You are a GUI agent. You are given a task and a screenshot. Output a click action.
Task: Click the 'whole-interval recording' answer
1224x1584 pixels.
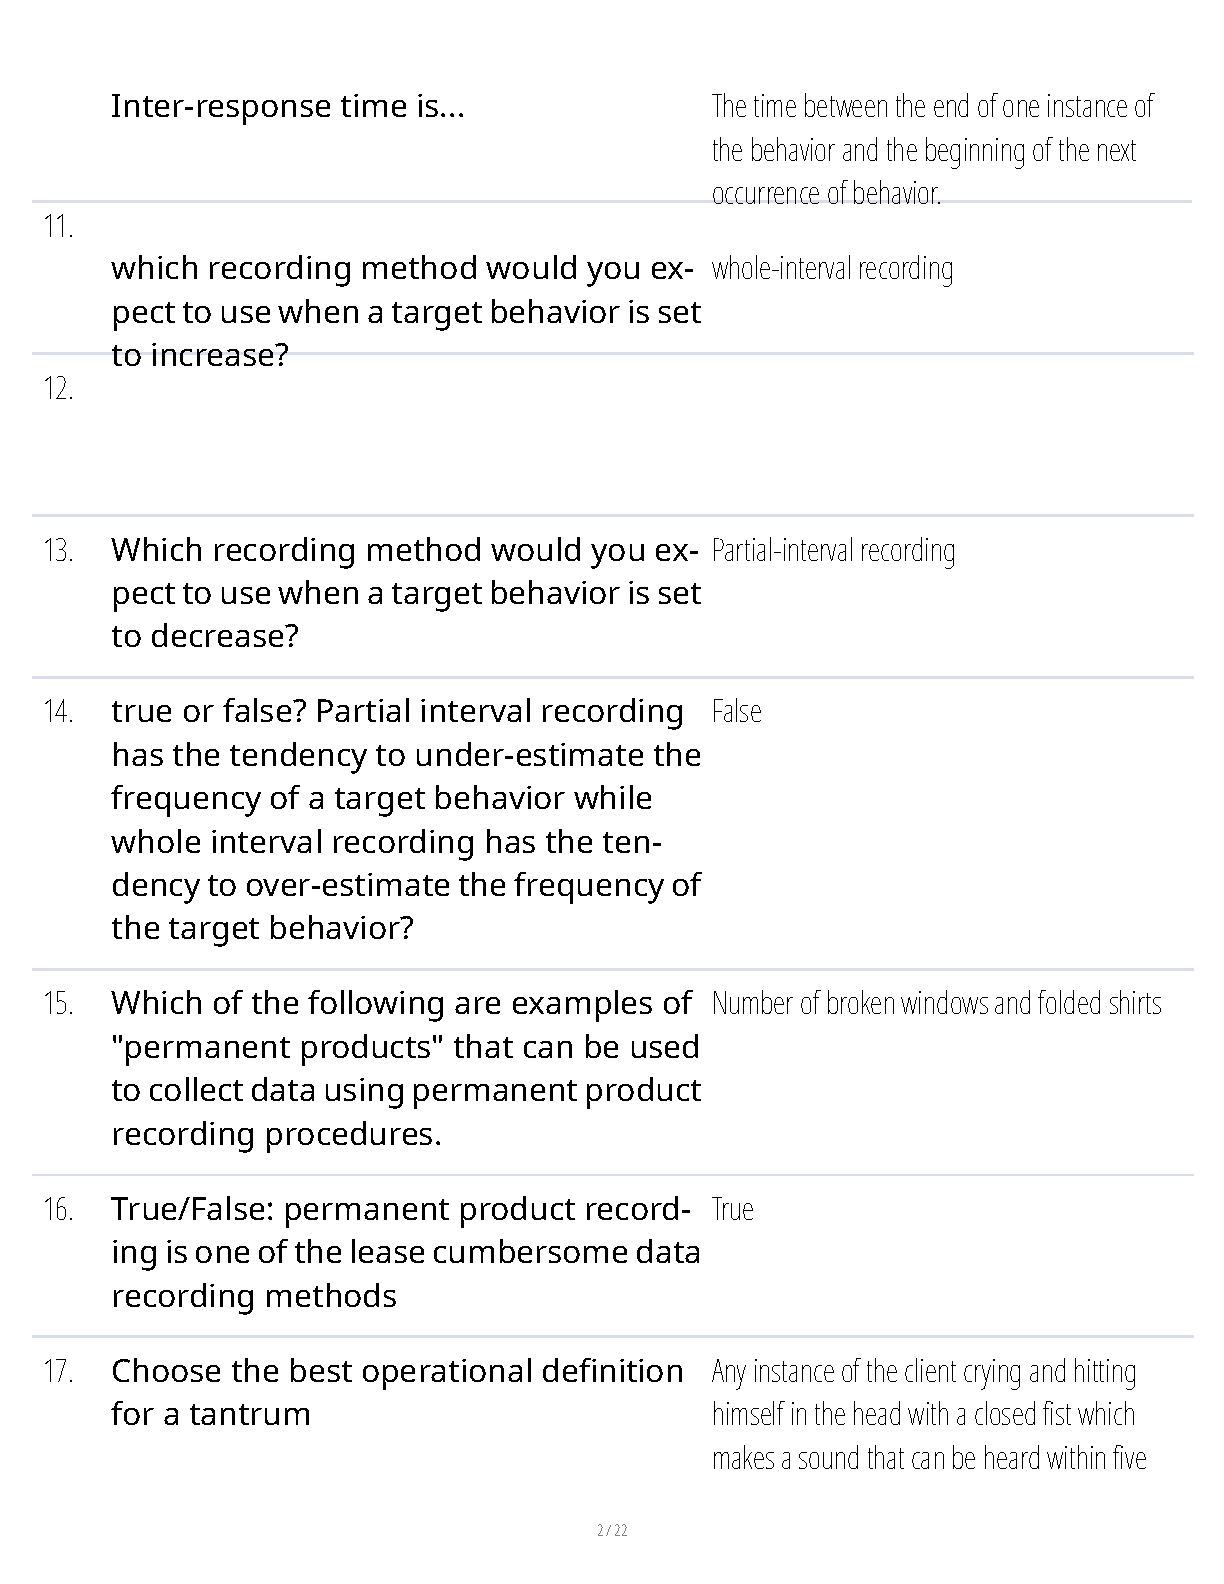[x=832, y=269]
